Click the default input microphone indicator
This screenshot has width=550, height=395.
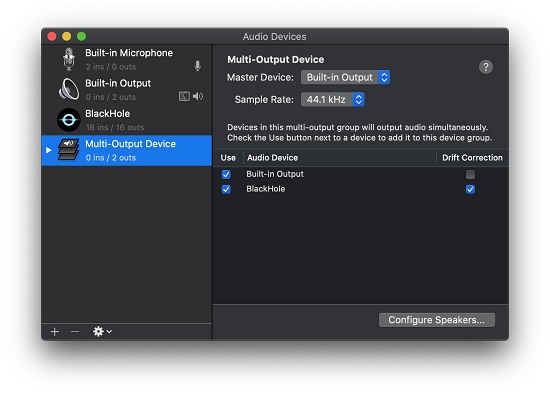(x=198, y=66)
